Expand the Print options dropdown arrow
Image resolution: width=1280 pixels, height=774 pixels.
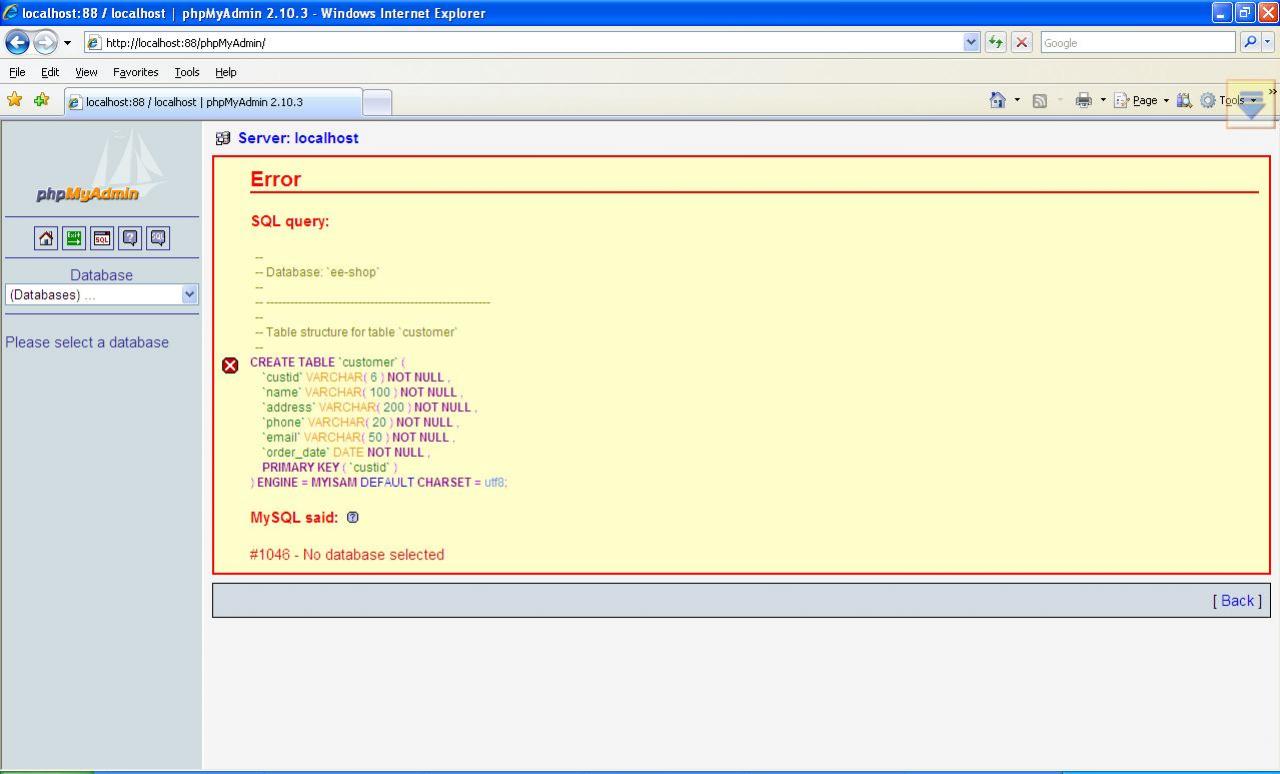tap(1103, 100)
